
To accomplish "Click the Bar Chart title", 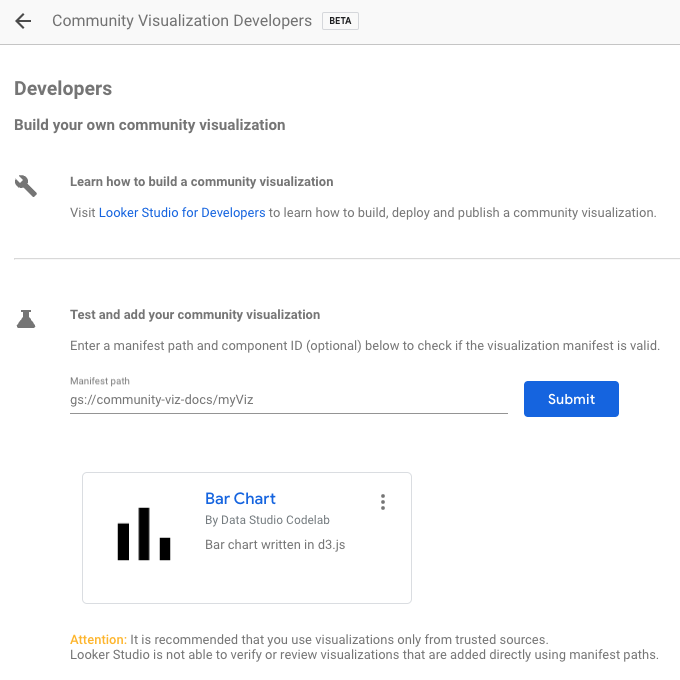I will click(240, 498).
